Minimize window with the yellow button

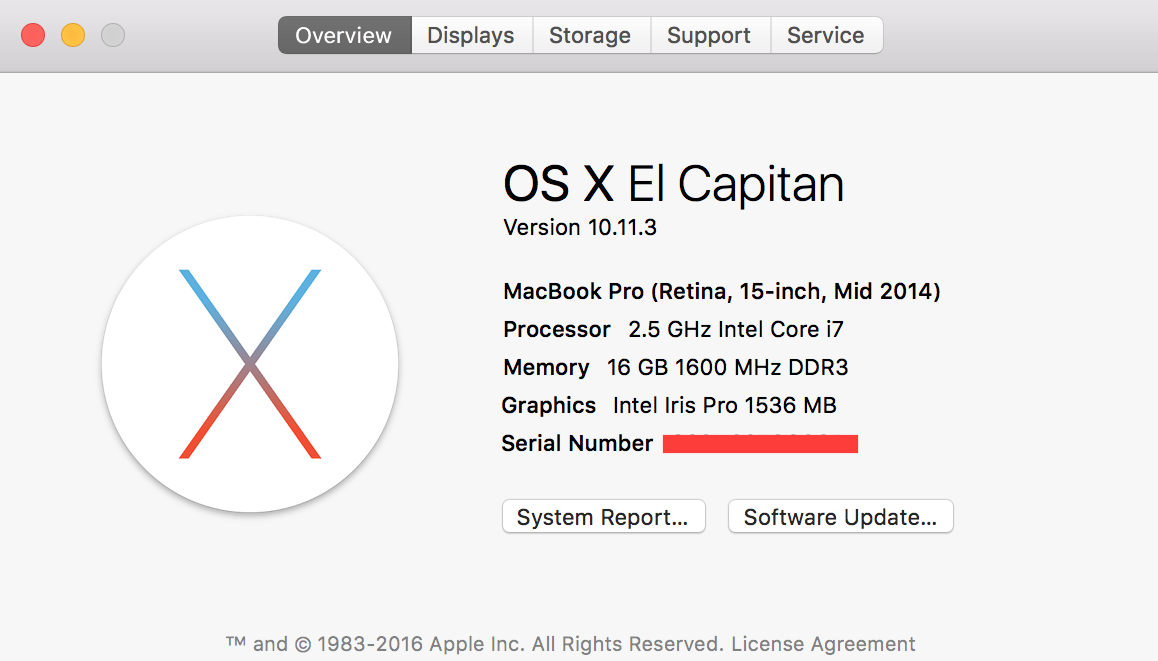(73, 35)
